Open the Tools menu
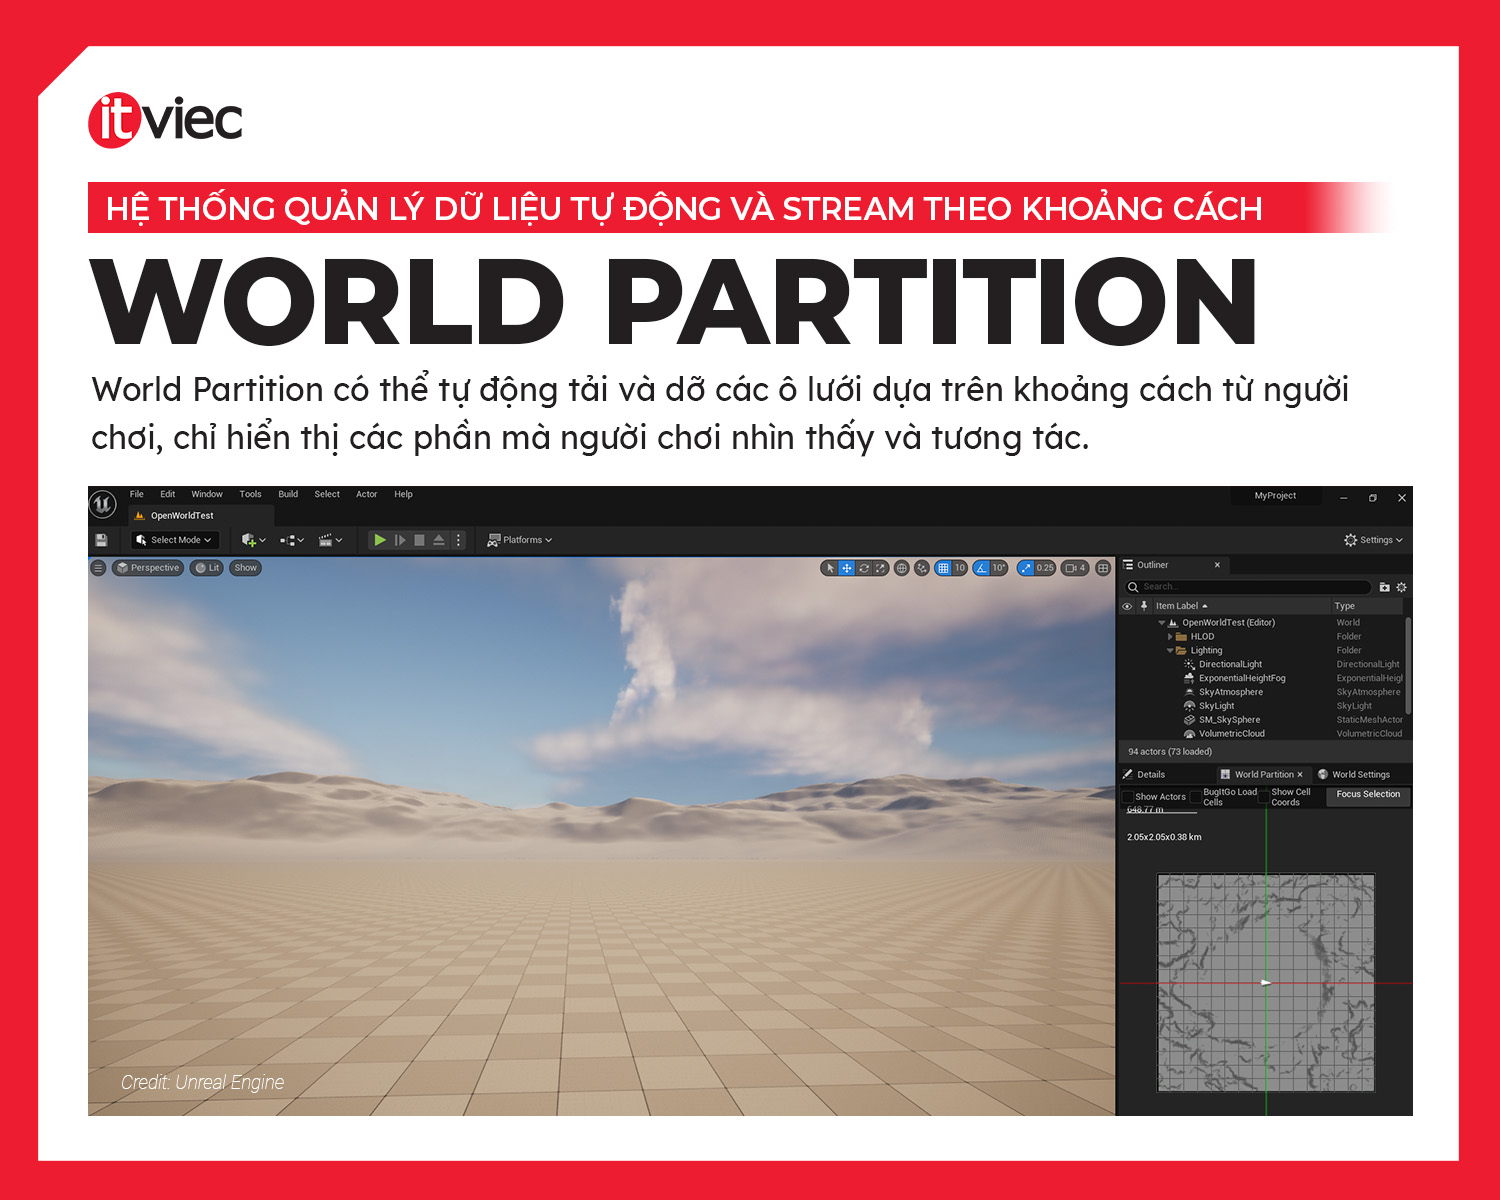This screenshot has width=1500, height=1200. coord(250,494)
